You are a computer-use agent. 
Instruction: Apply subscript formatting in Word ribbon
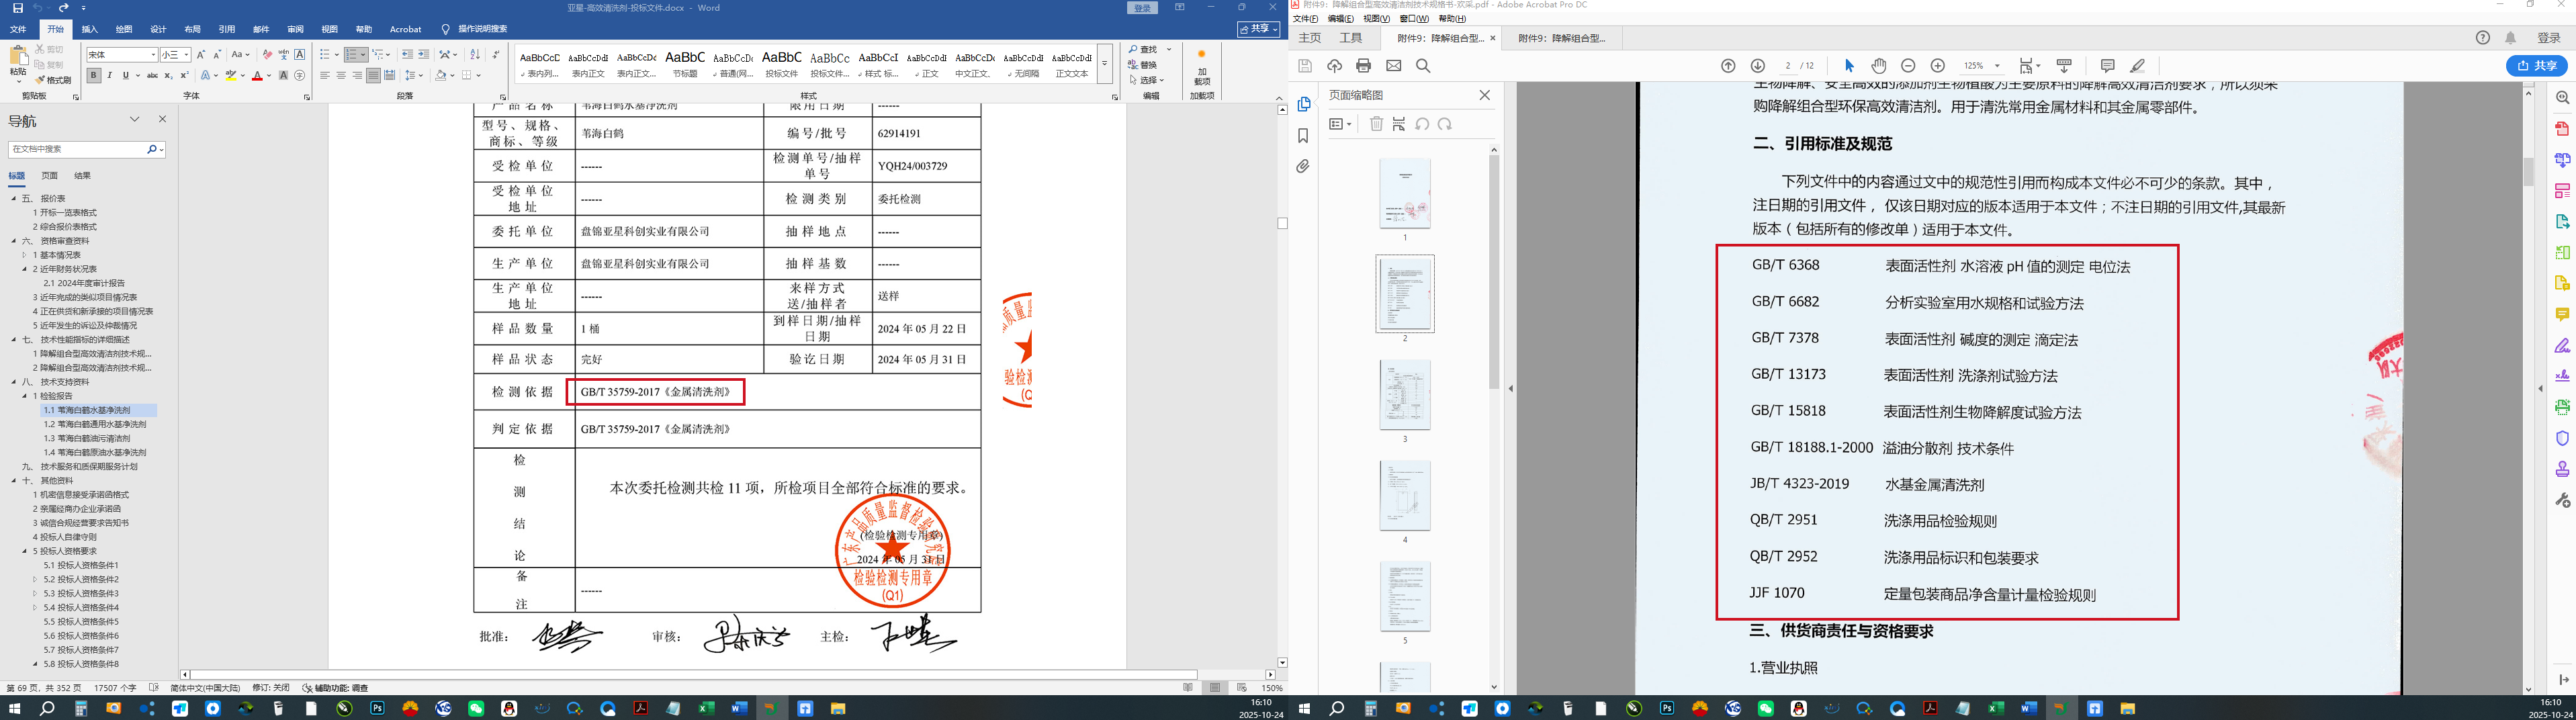click(x=169, y=75)
